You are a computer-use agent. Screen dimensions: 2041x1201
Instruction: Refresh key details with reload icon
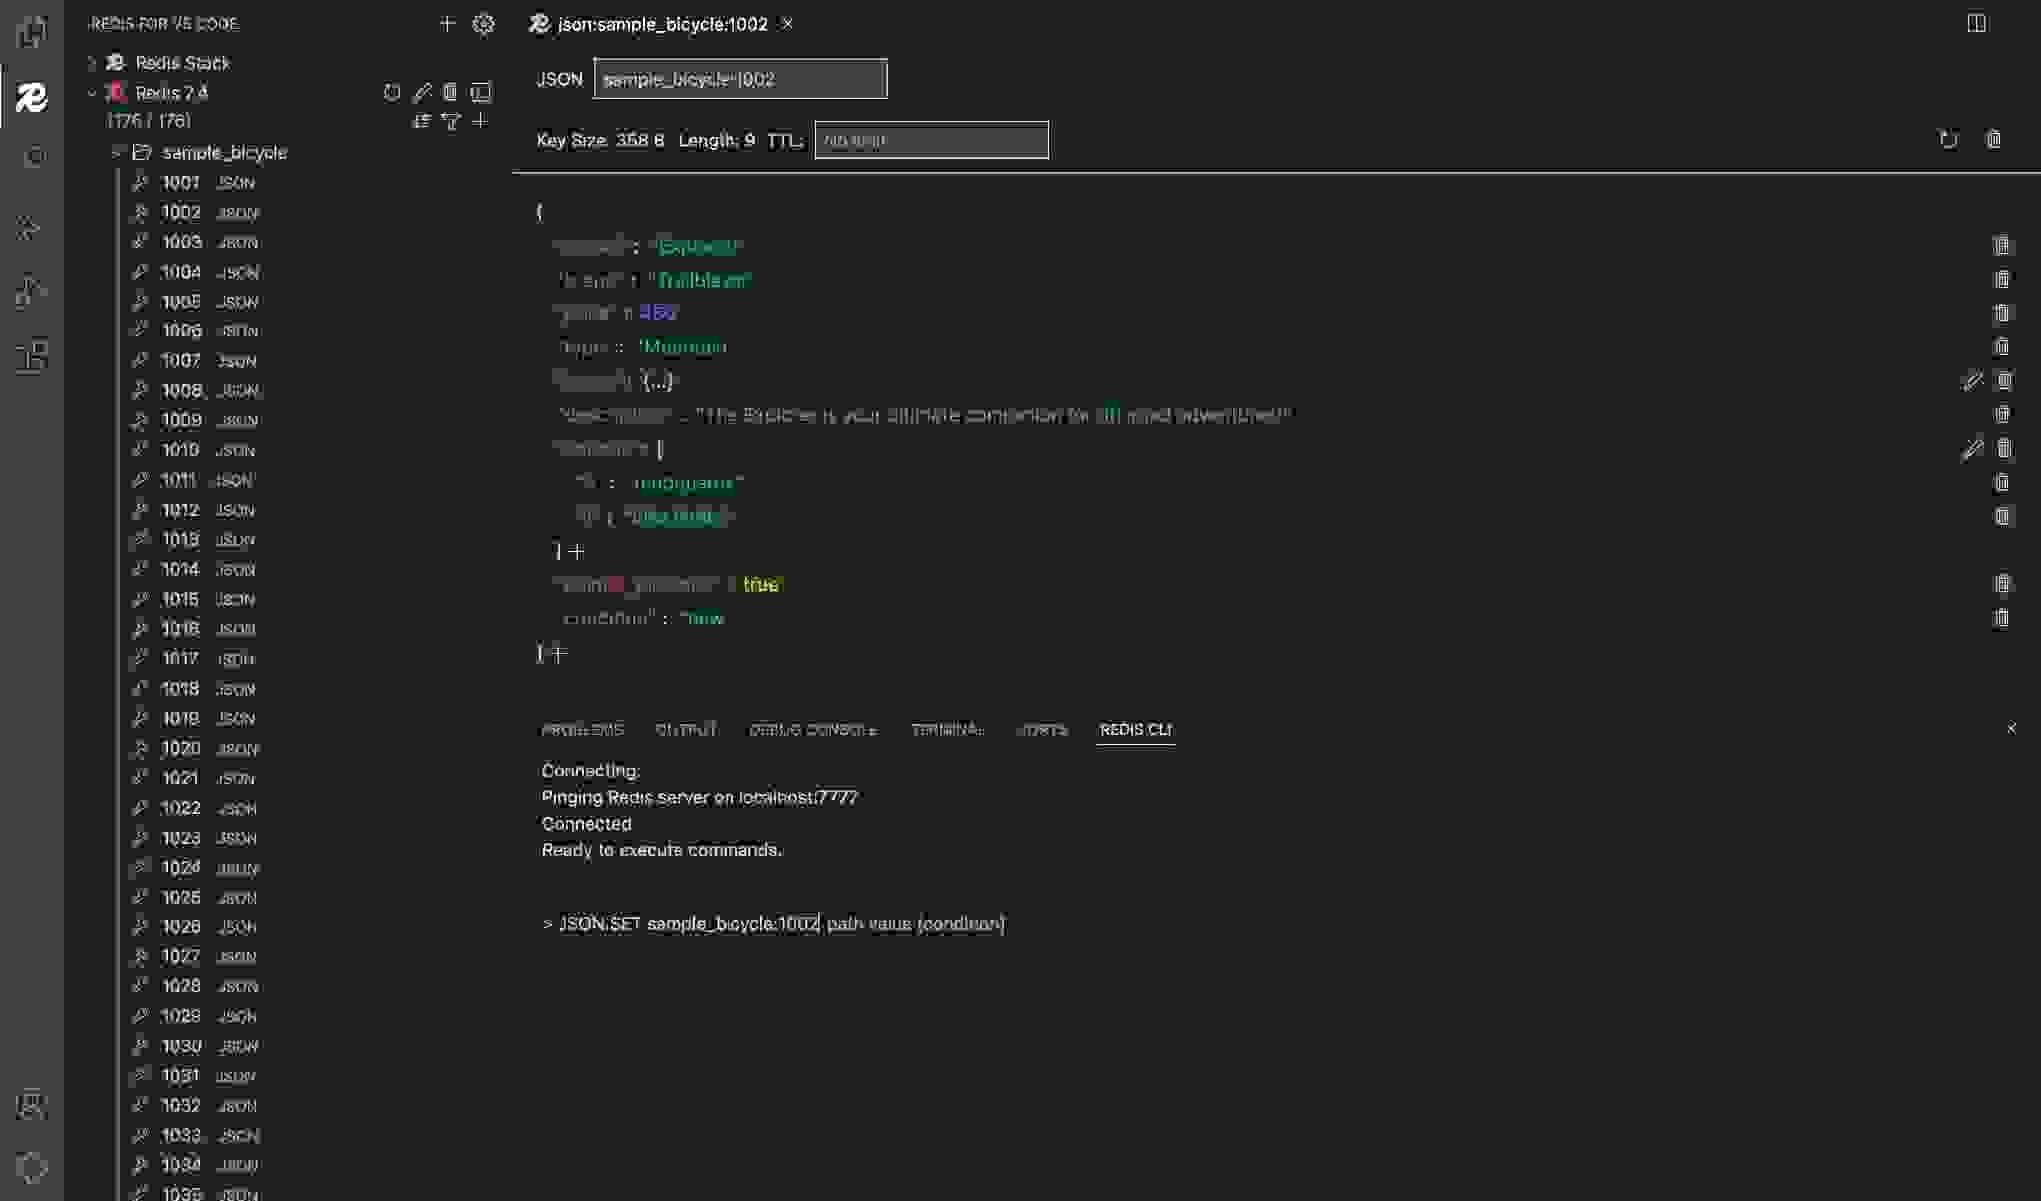point(1948,139)
